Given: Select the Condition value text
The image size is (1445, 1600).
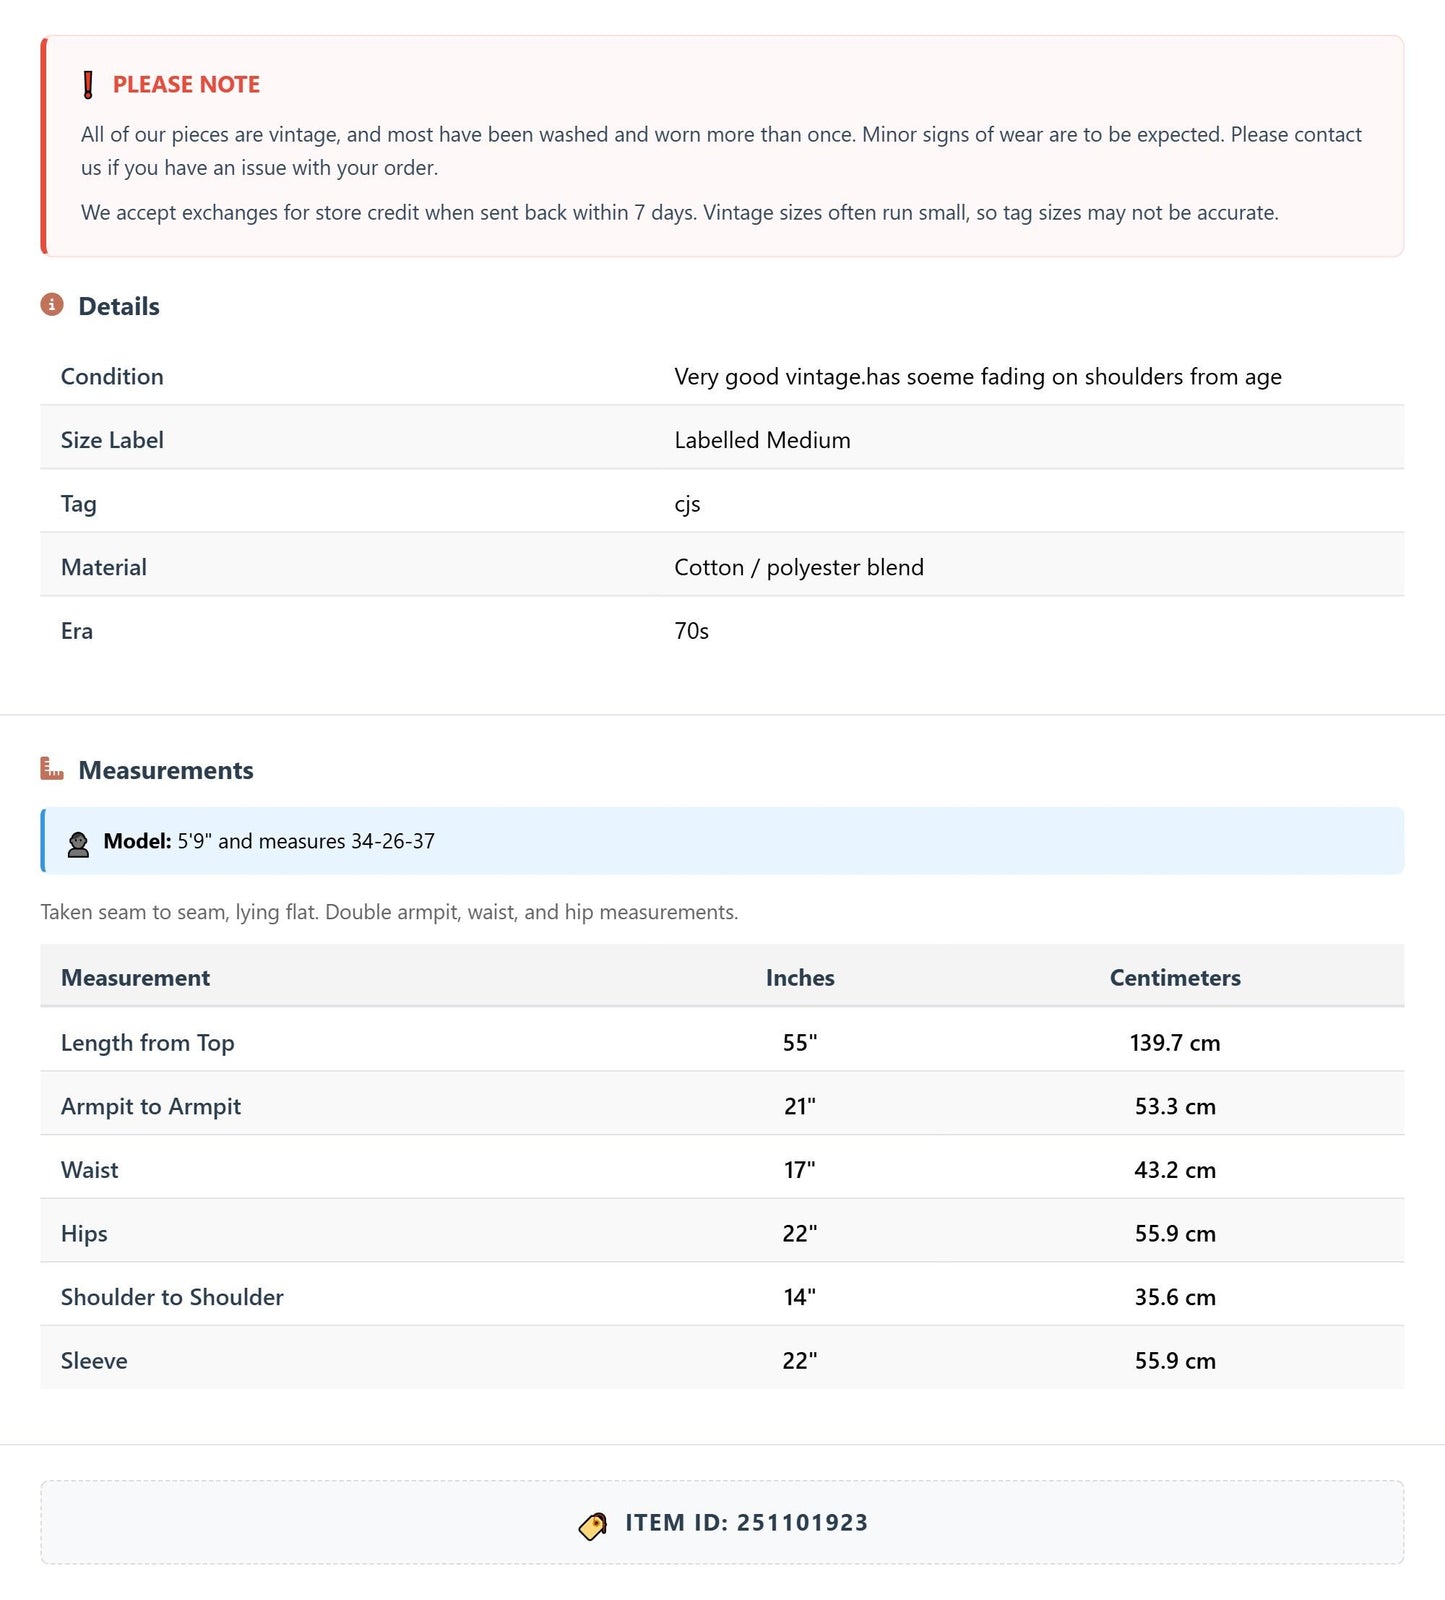Looking at the screenshot, I should coord(977,377).
